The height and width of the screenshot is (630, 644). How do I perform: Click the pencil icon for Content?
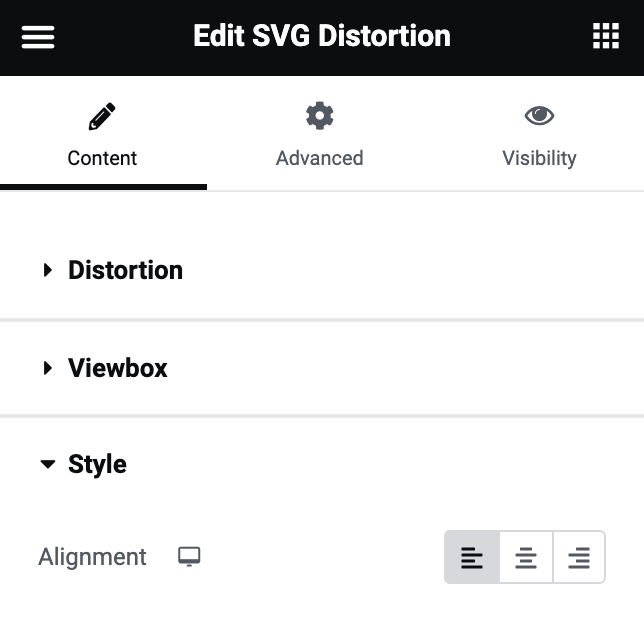point(102,117)
